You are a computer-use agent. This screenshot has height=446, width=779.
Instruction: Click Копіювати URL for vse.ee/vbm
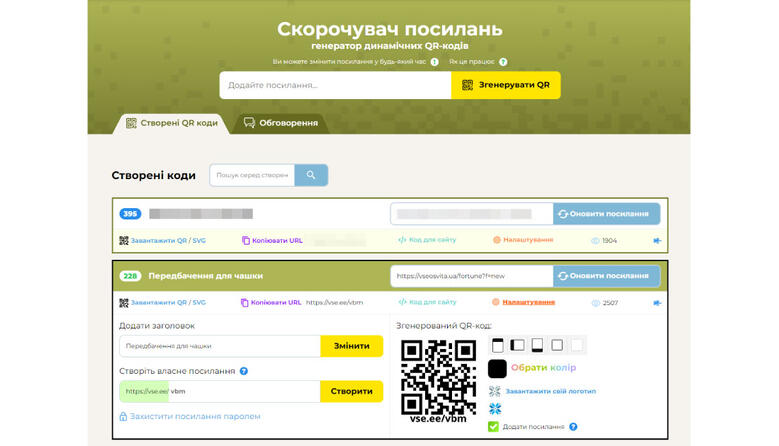pyautogui.click(x=276, y=302)
